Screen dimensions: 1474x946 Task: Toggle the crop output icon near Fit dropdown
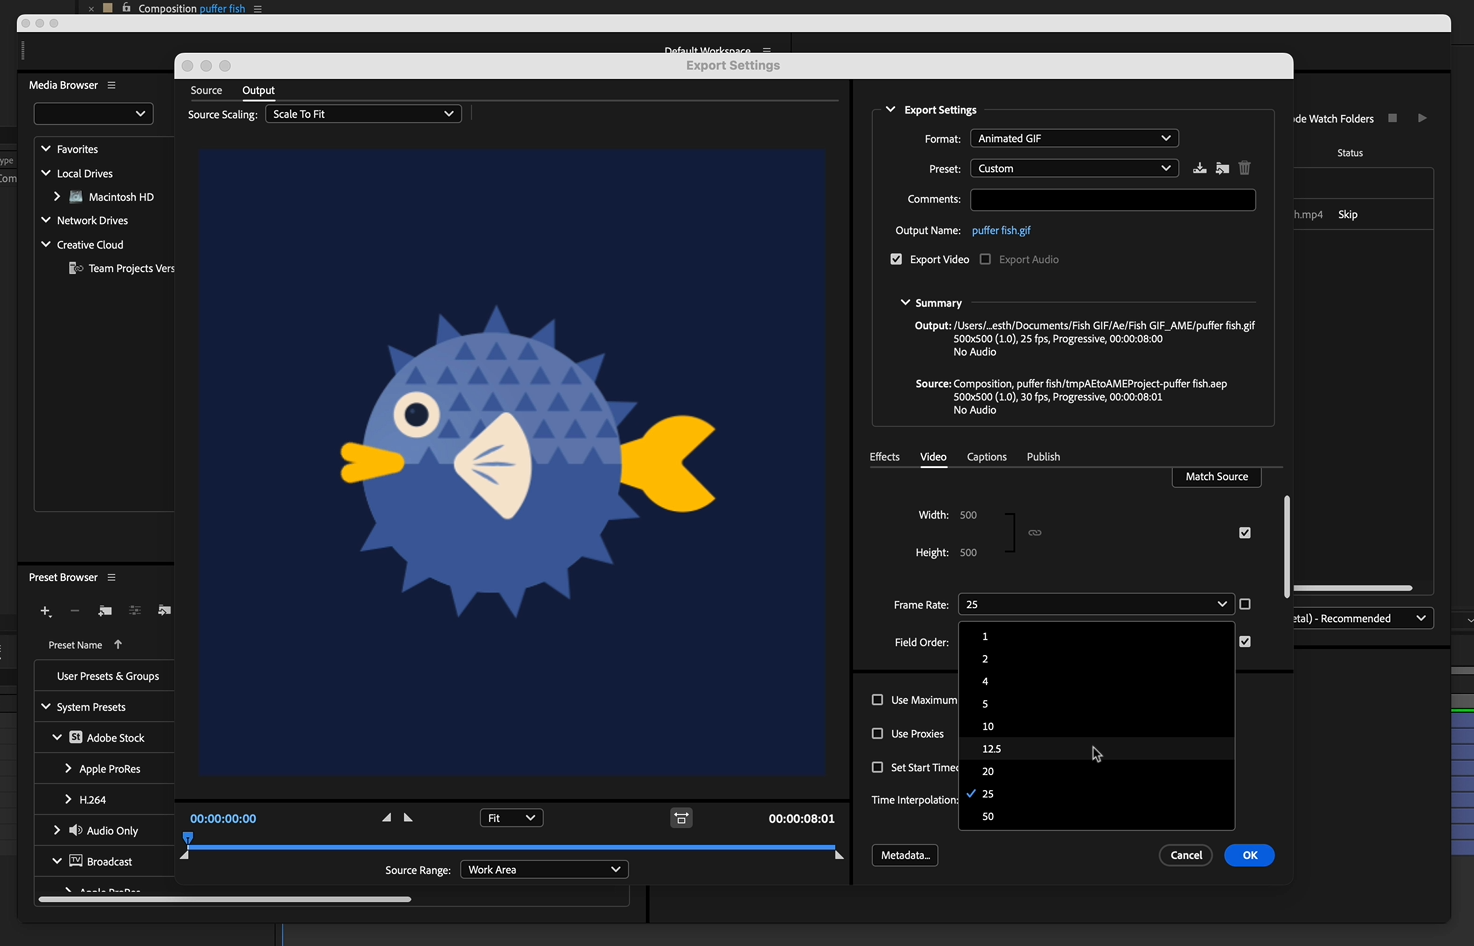681,817
